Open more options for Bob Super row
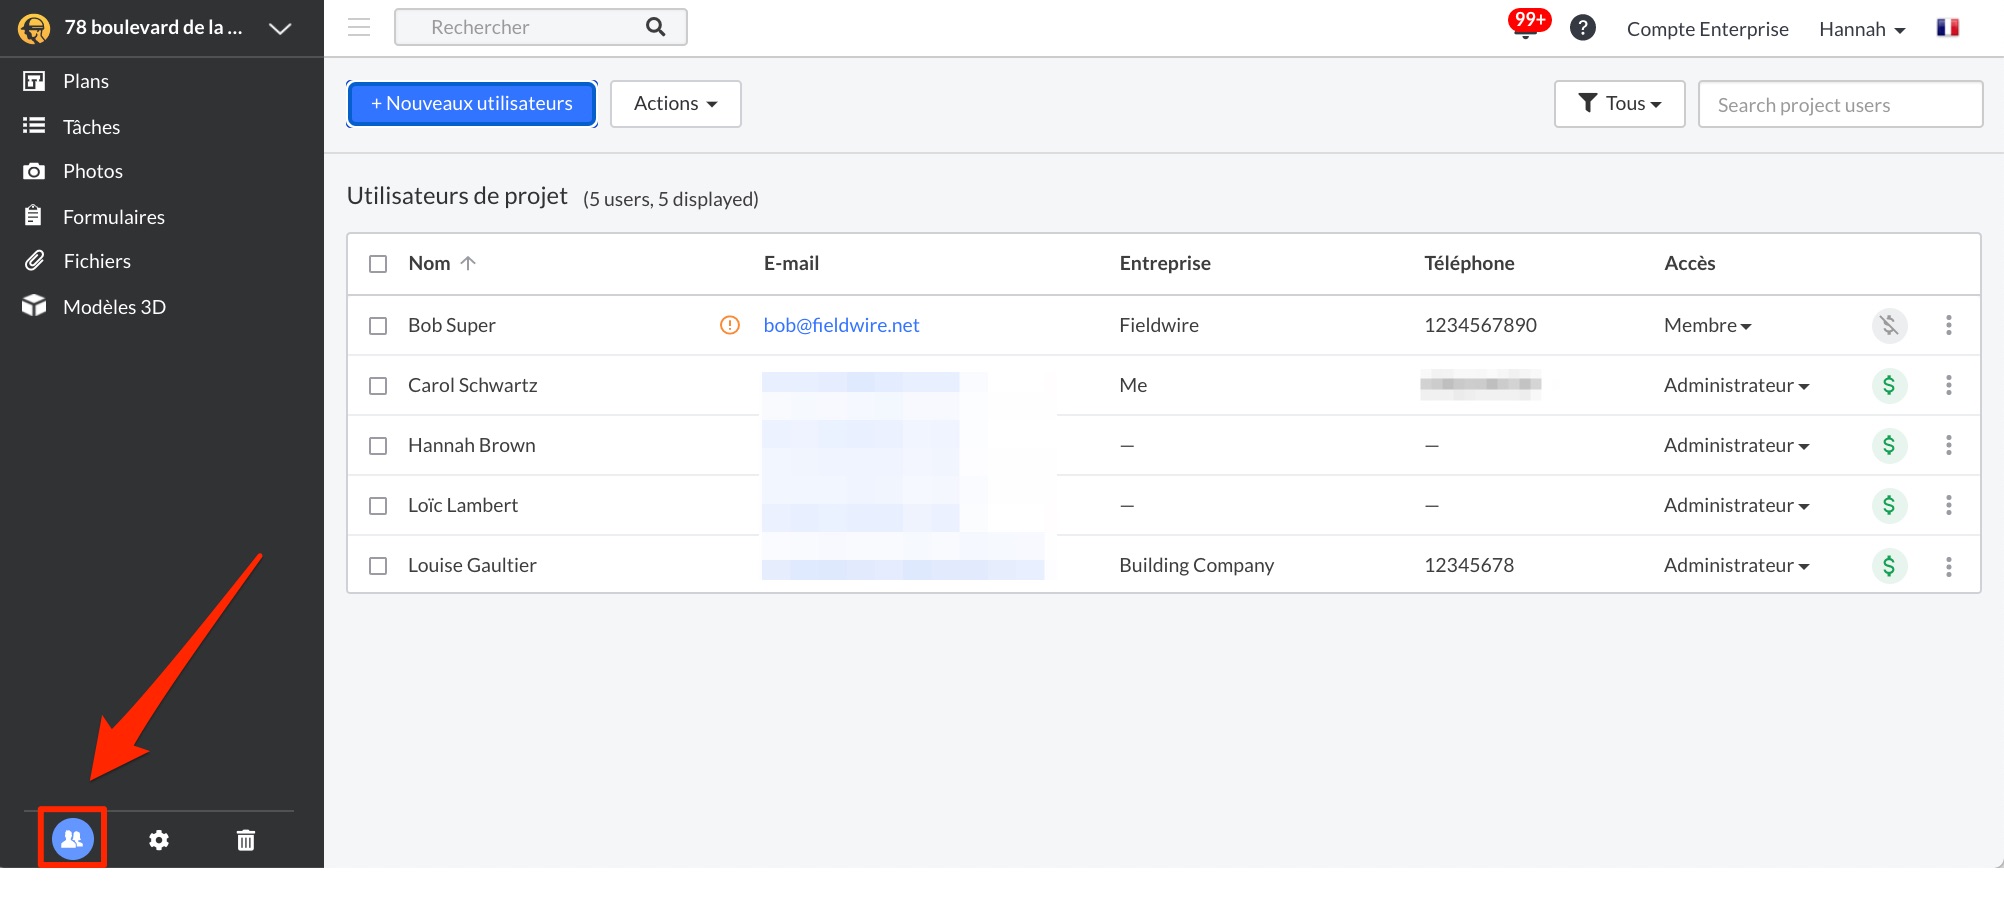 1948,325
